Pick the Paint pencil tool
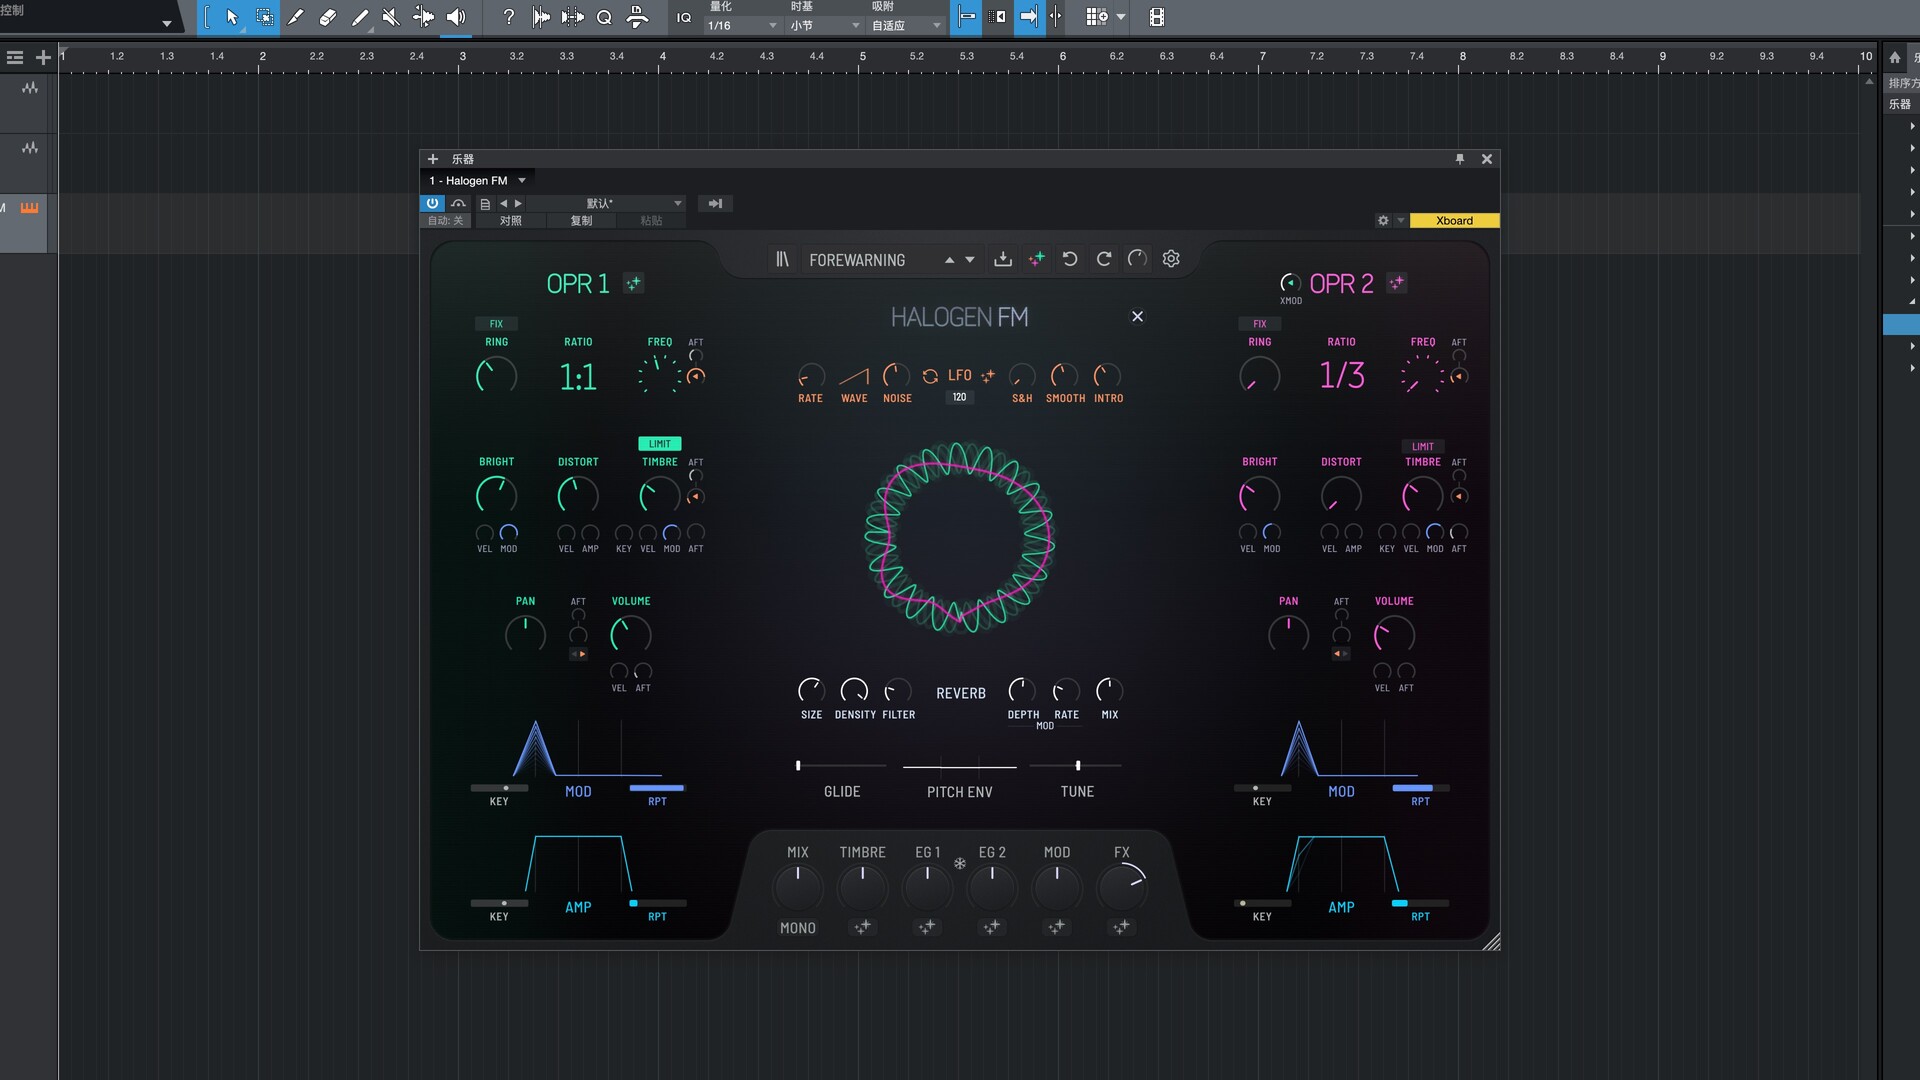 pyautogui.click(x=360, y=17)
